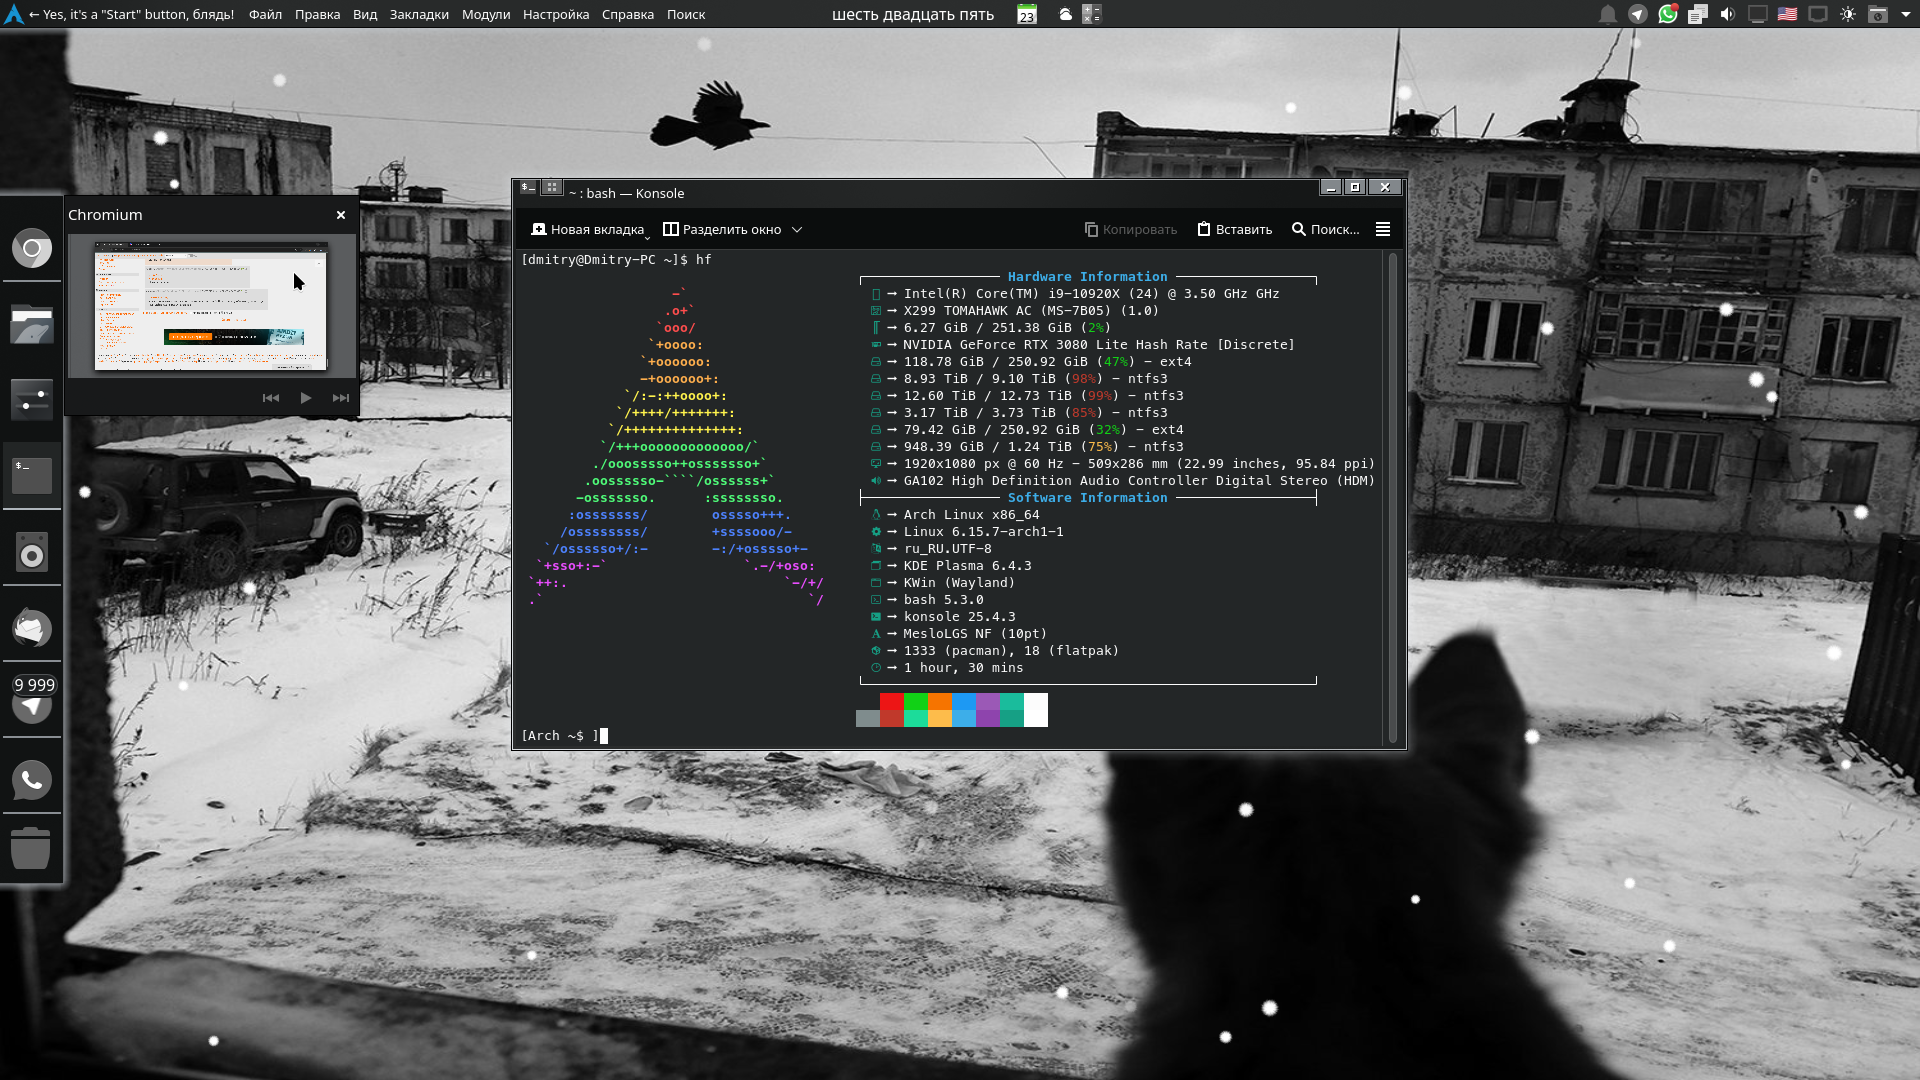1920x1080 pixels.
Task: Open the Настройка menu
Action: [x=555, y=14]
